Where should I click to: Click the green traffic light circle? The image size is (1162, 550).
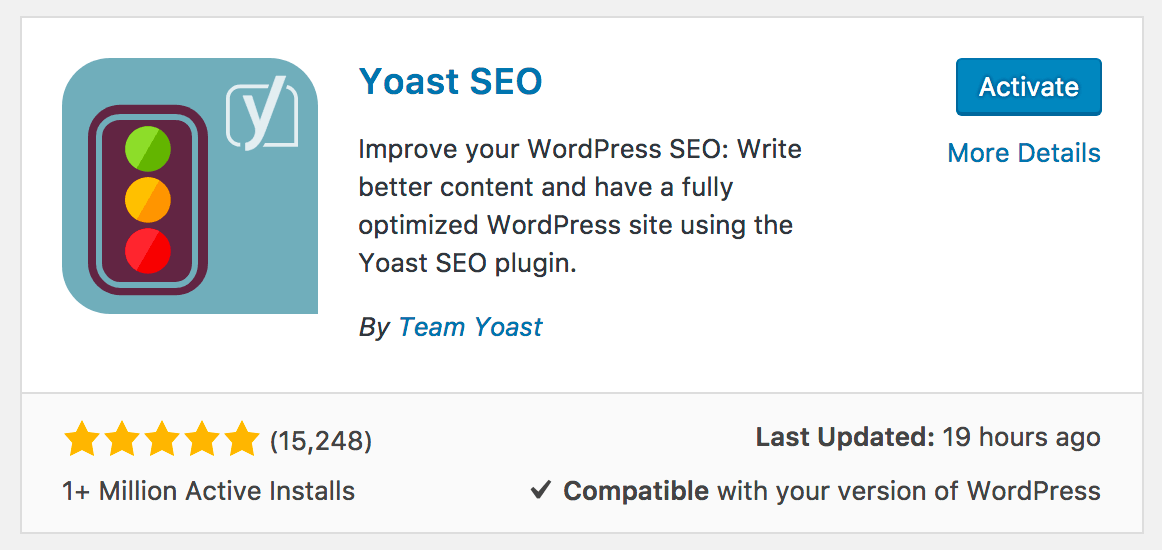pos(148,148)
